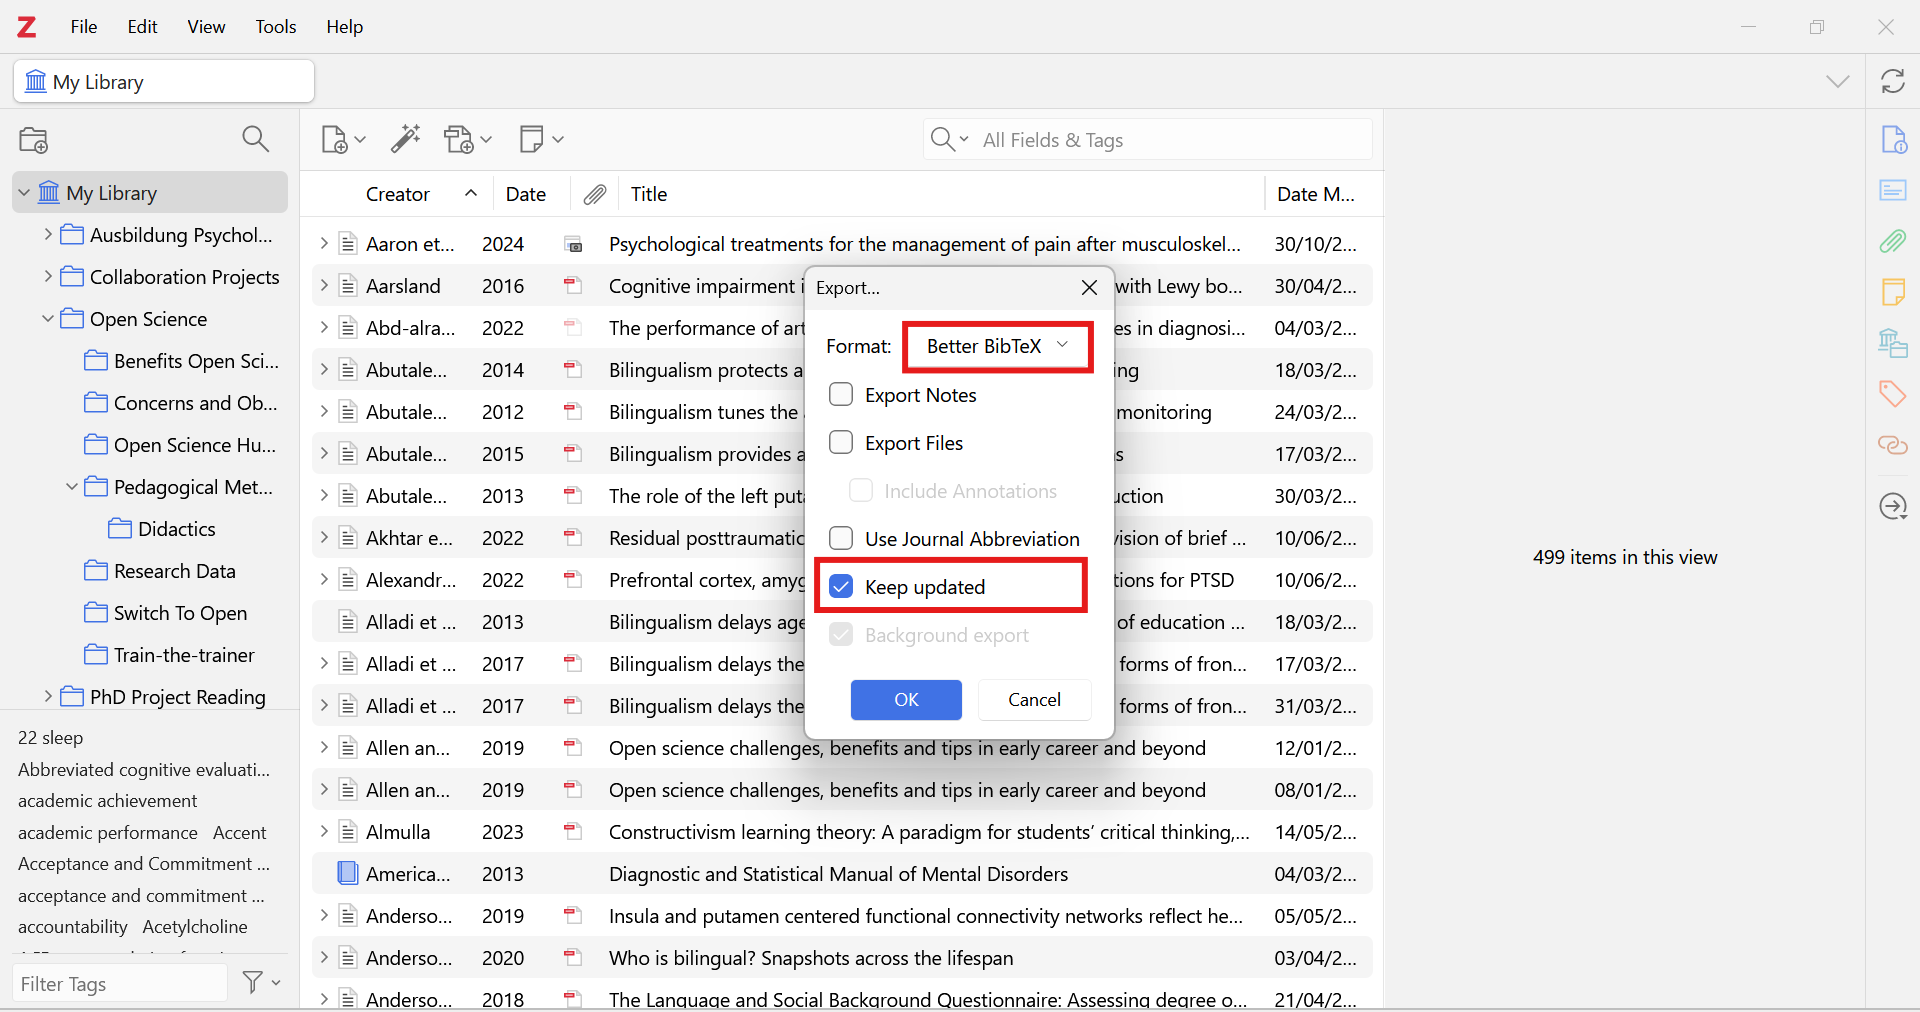Expand the Aaron et... item row
Screen dimensions: 1920x1012
324,243
